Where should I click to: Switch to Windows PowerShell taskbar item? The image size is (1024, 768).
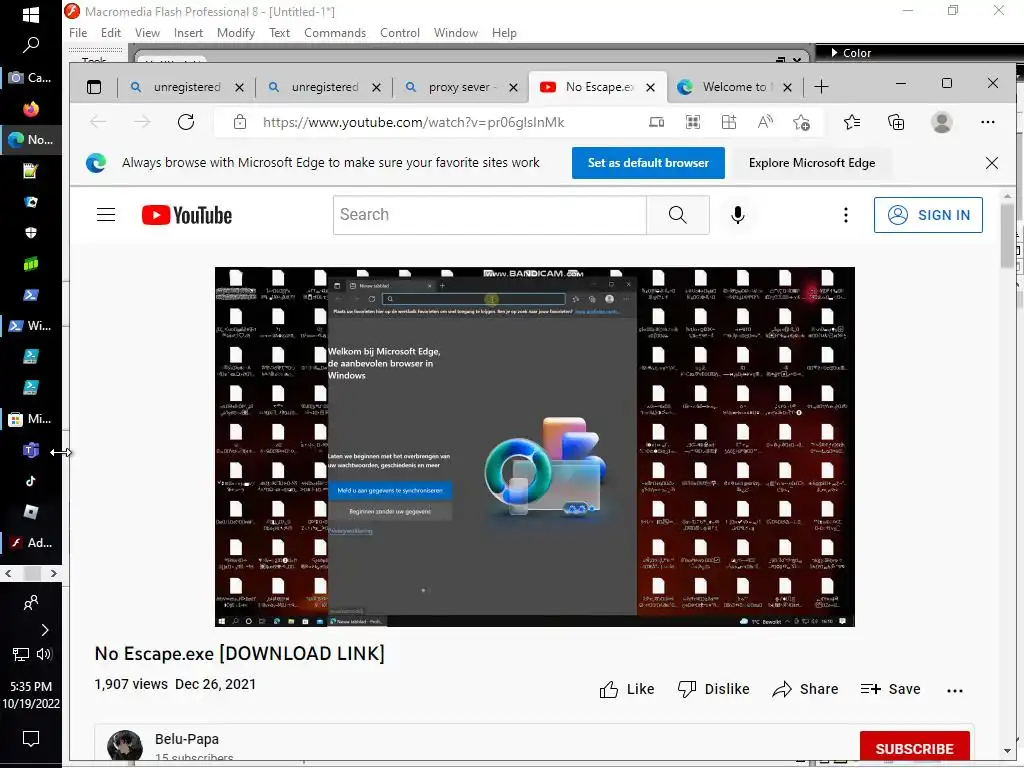[31, 325]
